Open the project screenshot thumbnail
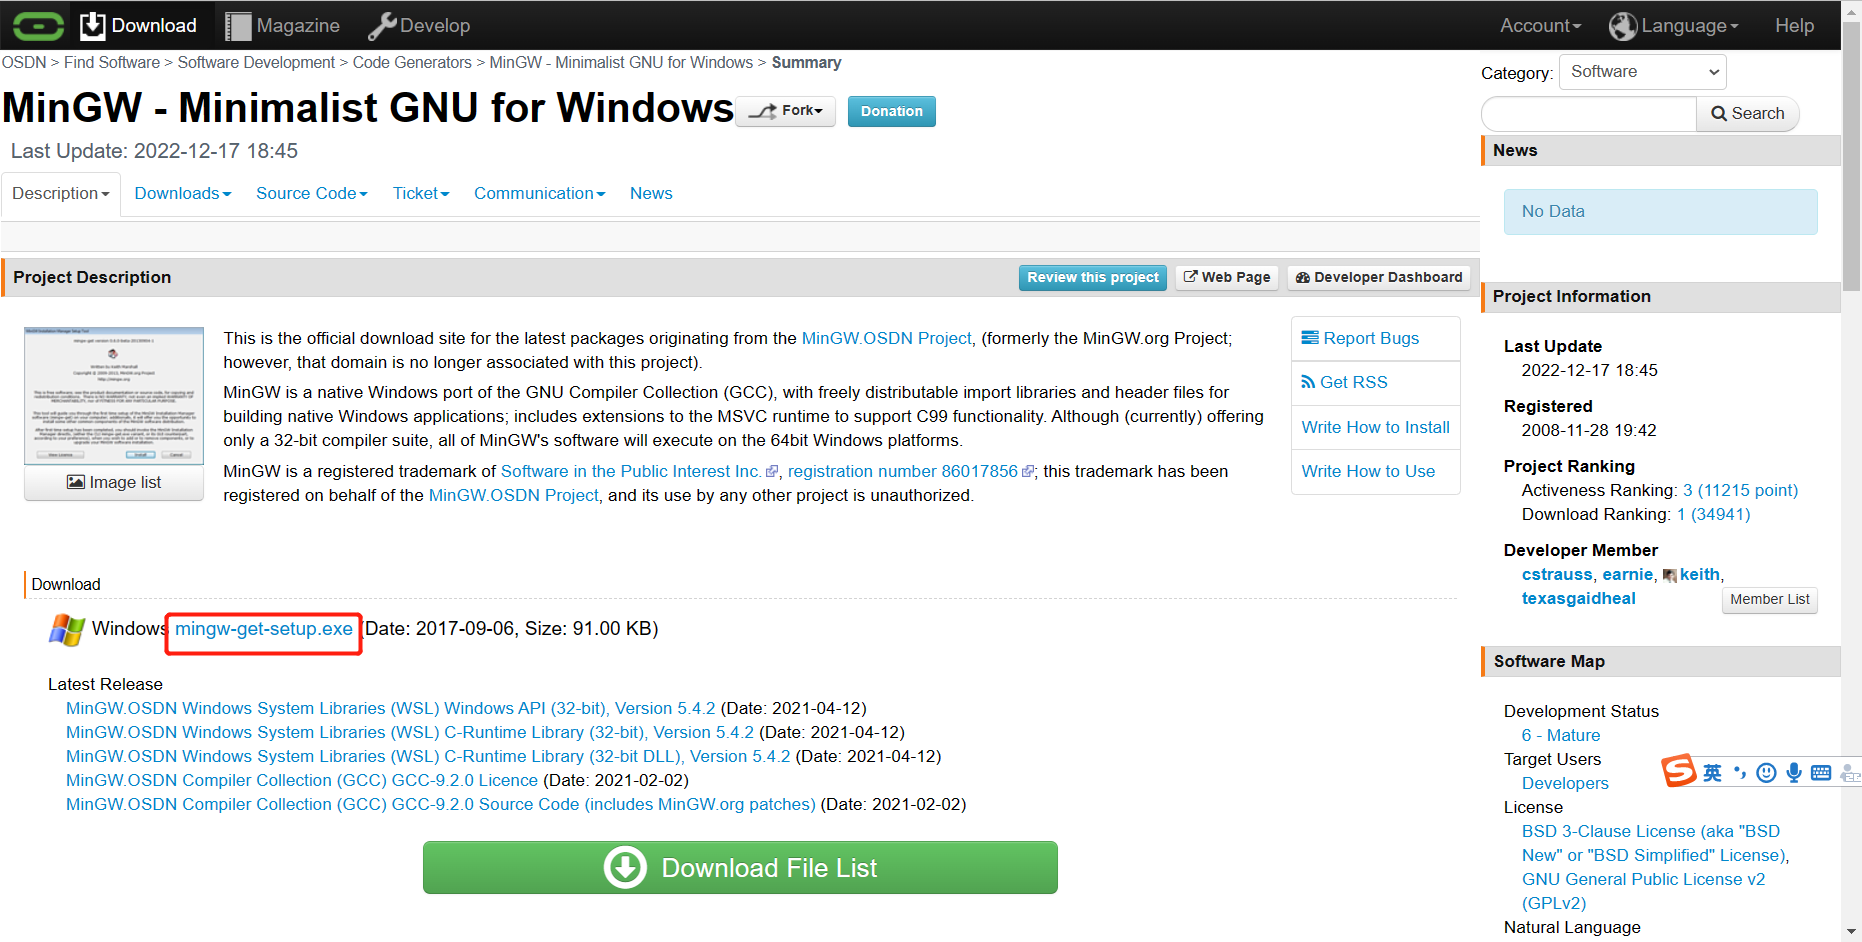The width and height of the screenshot is (1862, 942). coord(114,396)
